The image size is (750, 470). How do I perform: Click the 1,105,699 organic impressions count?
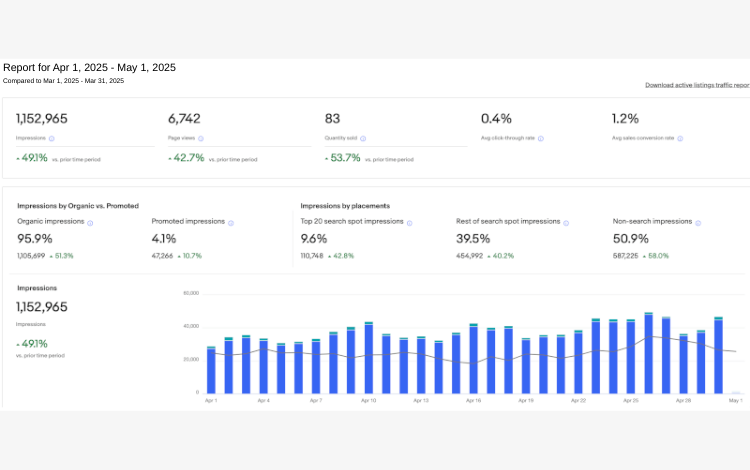point(31,256)
